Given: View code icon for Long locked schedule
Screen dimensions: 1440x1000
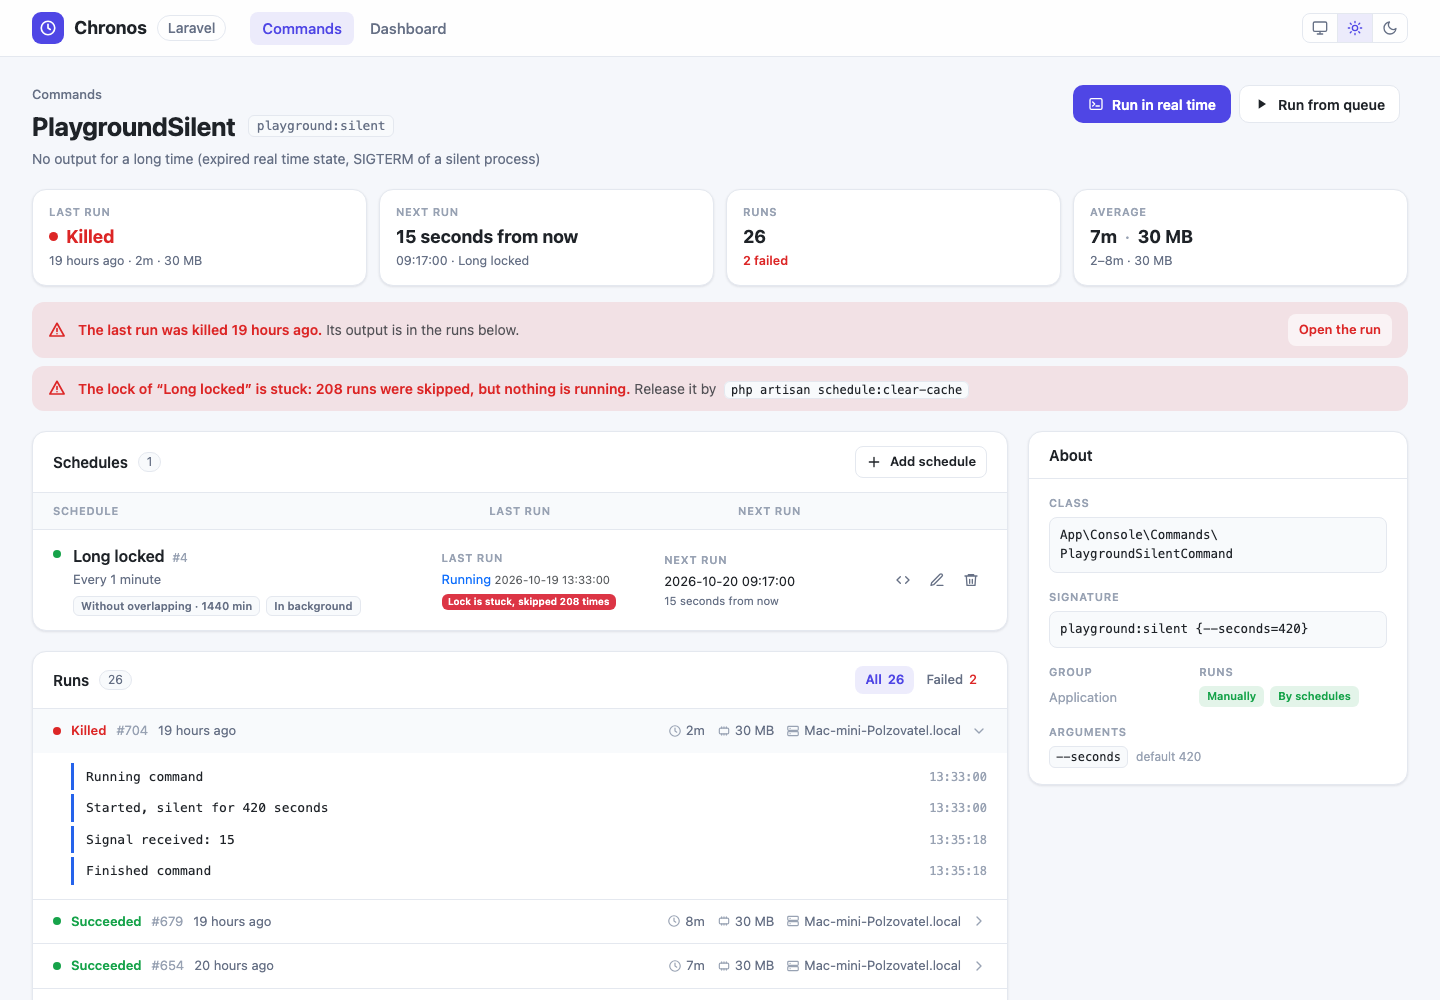Looking at the screenshot, I should 903,580.
